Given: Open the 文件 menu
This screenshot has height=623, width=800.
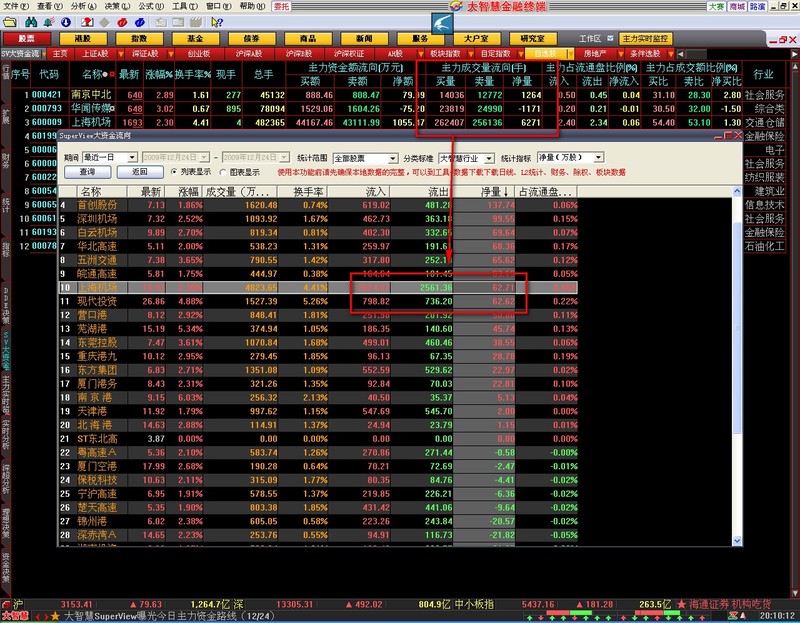Looking at the screenshot, I should click(16, 6).
